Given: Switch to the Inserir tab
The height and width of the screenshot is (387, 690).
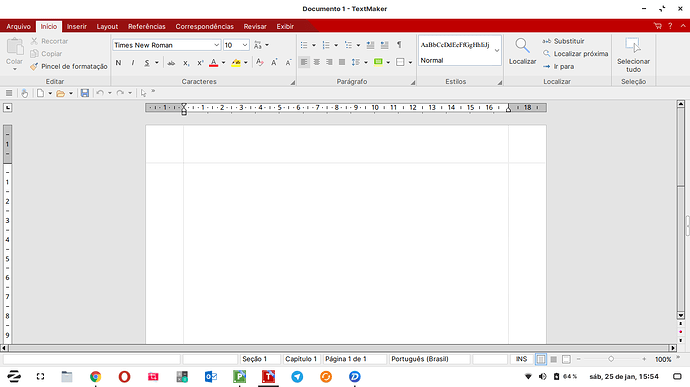Looking at the screenshot, I should pos(77,26).
